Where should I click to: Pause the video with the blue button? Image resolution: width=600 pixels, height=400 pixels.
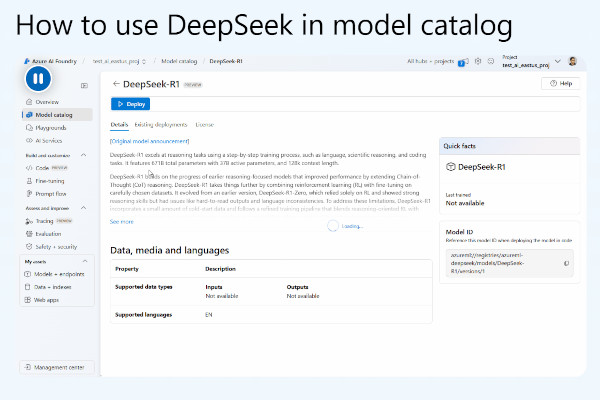click(x=37, y=78)
